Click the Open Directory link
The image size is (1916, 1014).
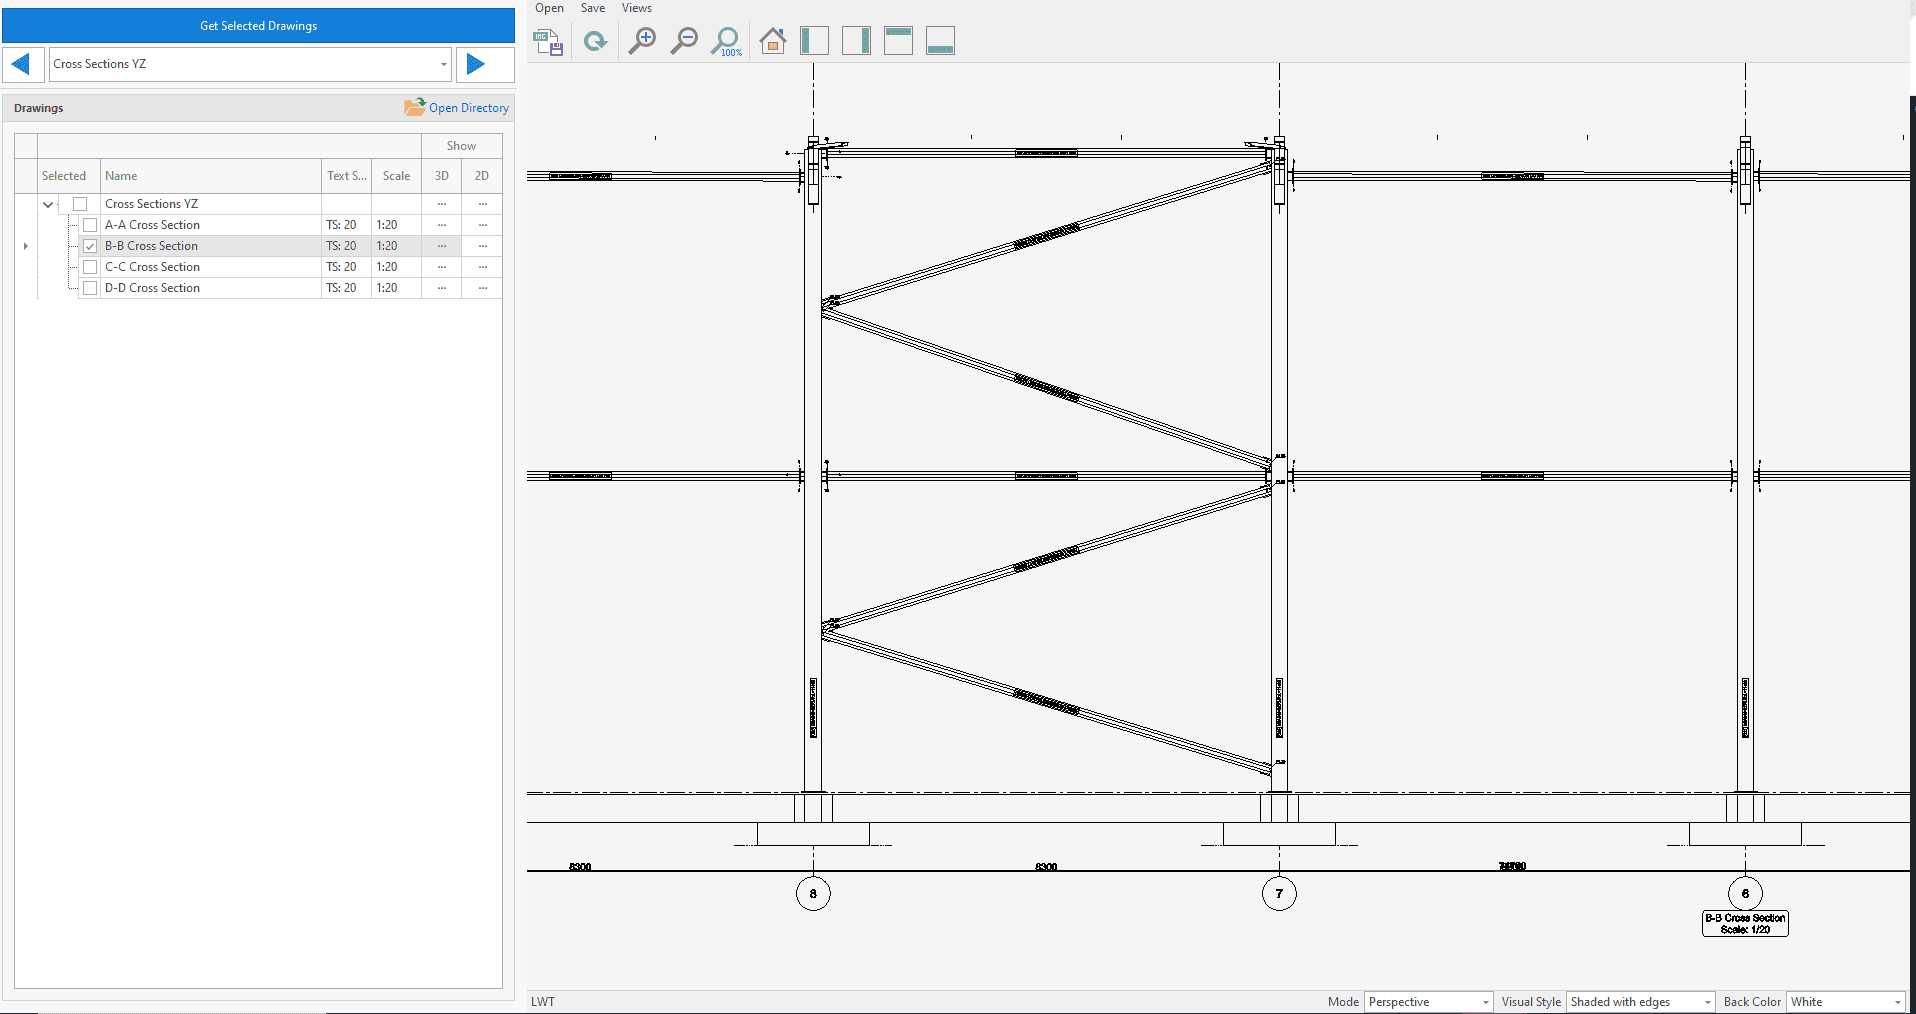point(458,108)
